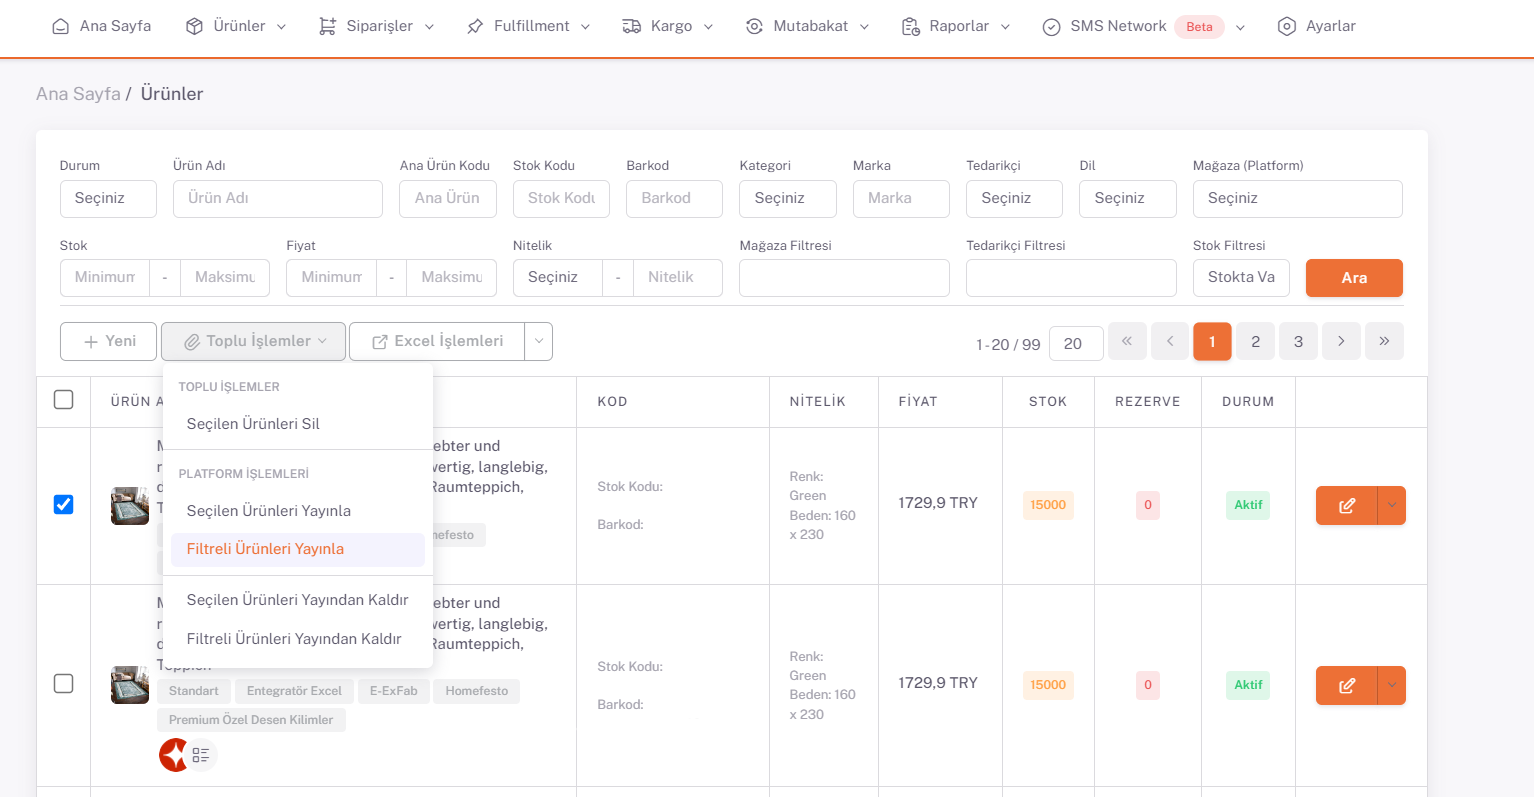Click the Yeni button
The width and height of the screenshot is (1534, 797).
click(x=108, y=341)
